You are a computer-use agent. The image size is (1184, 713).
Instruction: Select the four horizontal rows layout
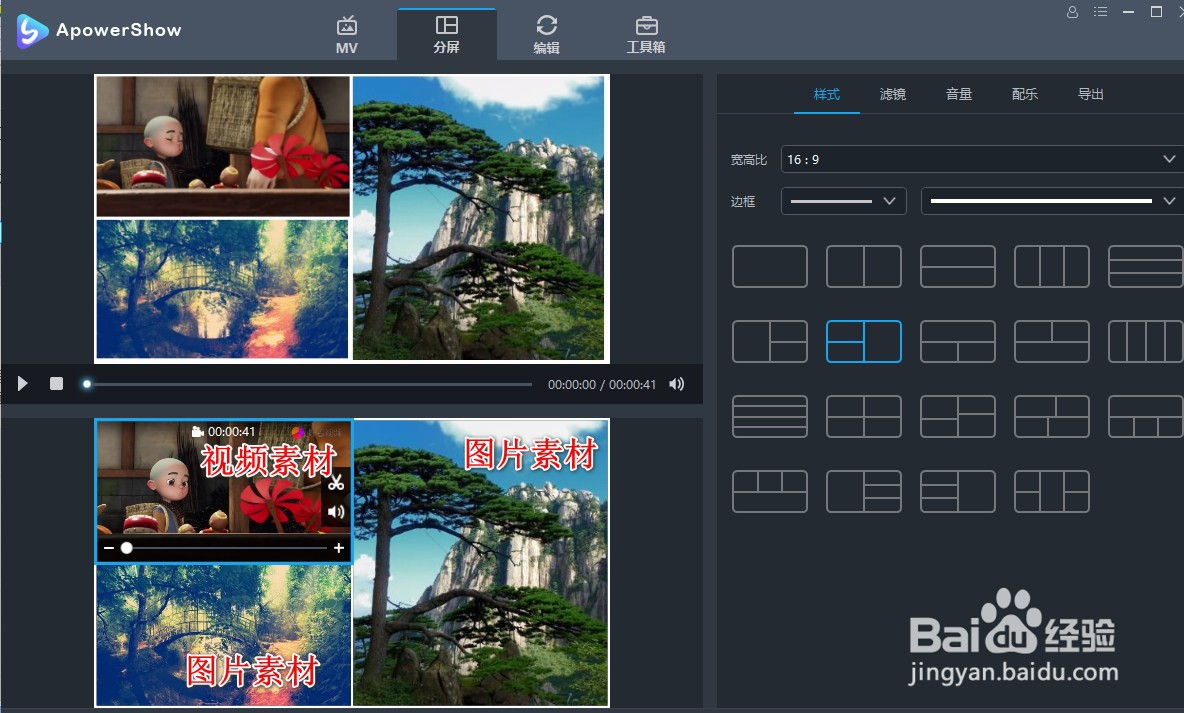769,416
